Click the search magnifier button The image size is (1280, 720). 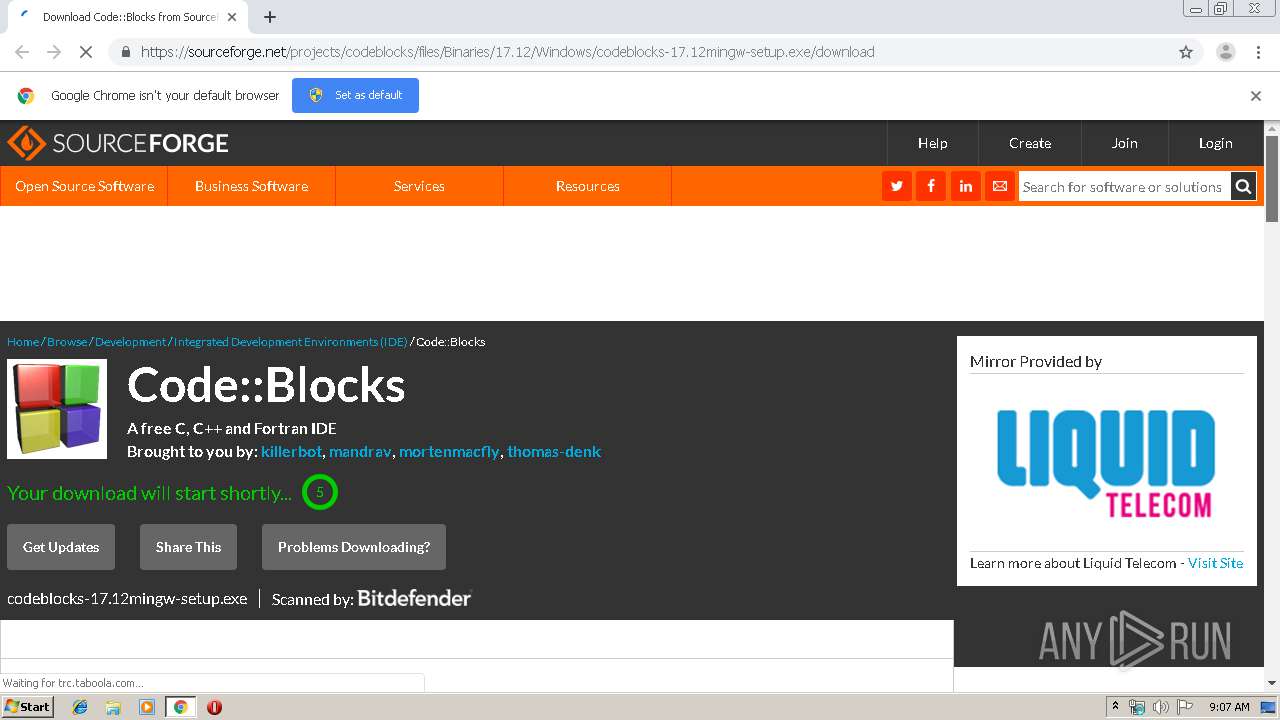1243,186
